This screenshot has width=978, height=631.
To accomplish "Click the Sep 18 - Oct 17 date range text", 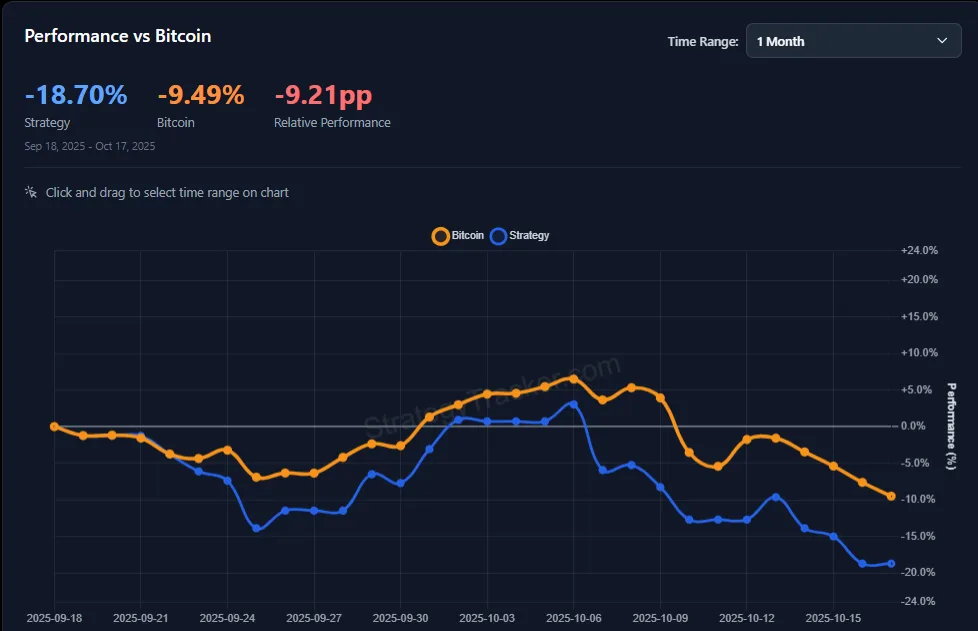I will [x=90, y=146].
